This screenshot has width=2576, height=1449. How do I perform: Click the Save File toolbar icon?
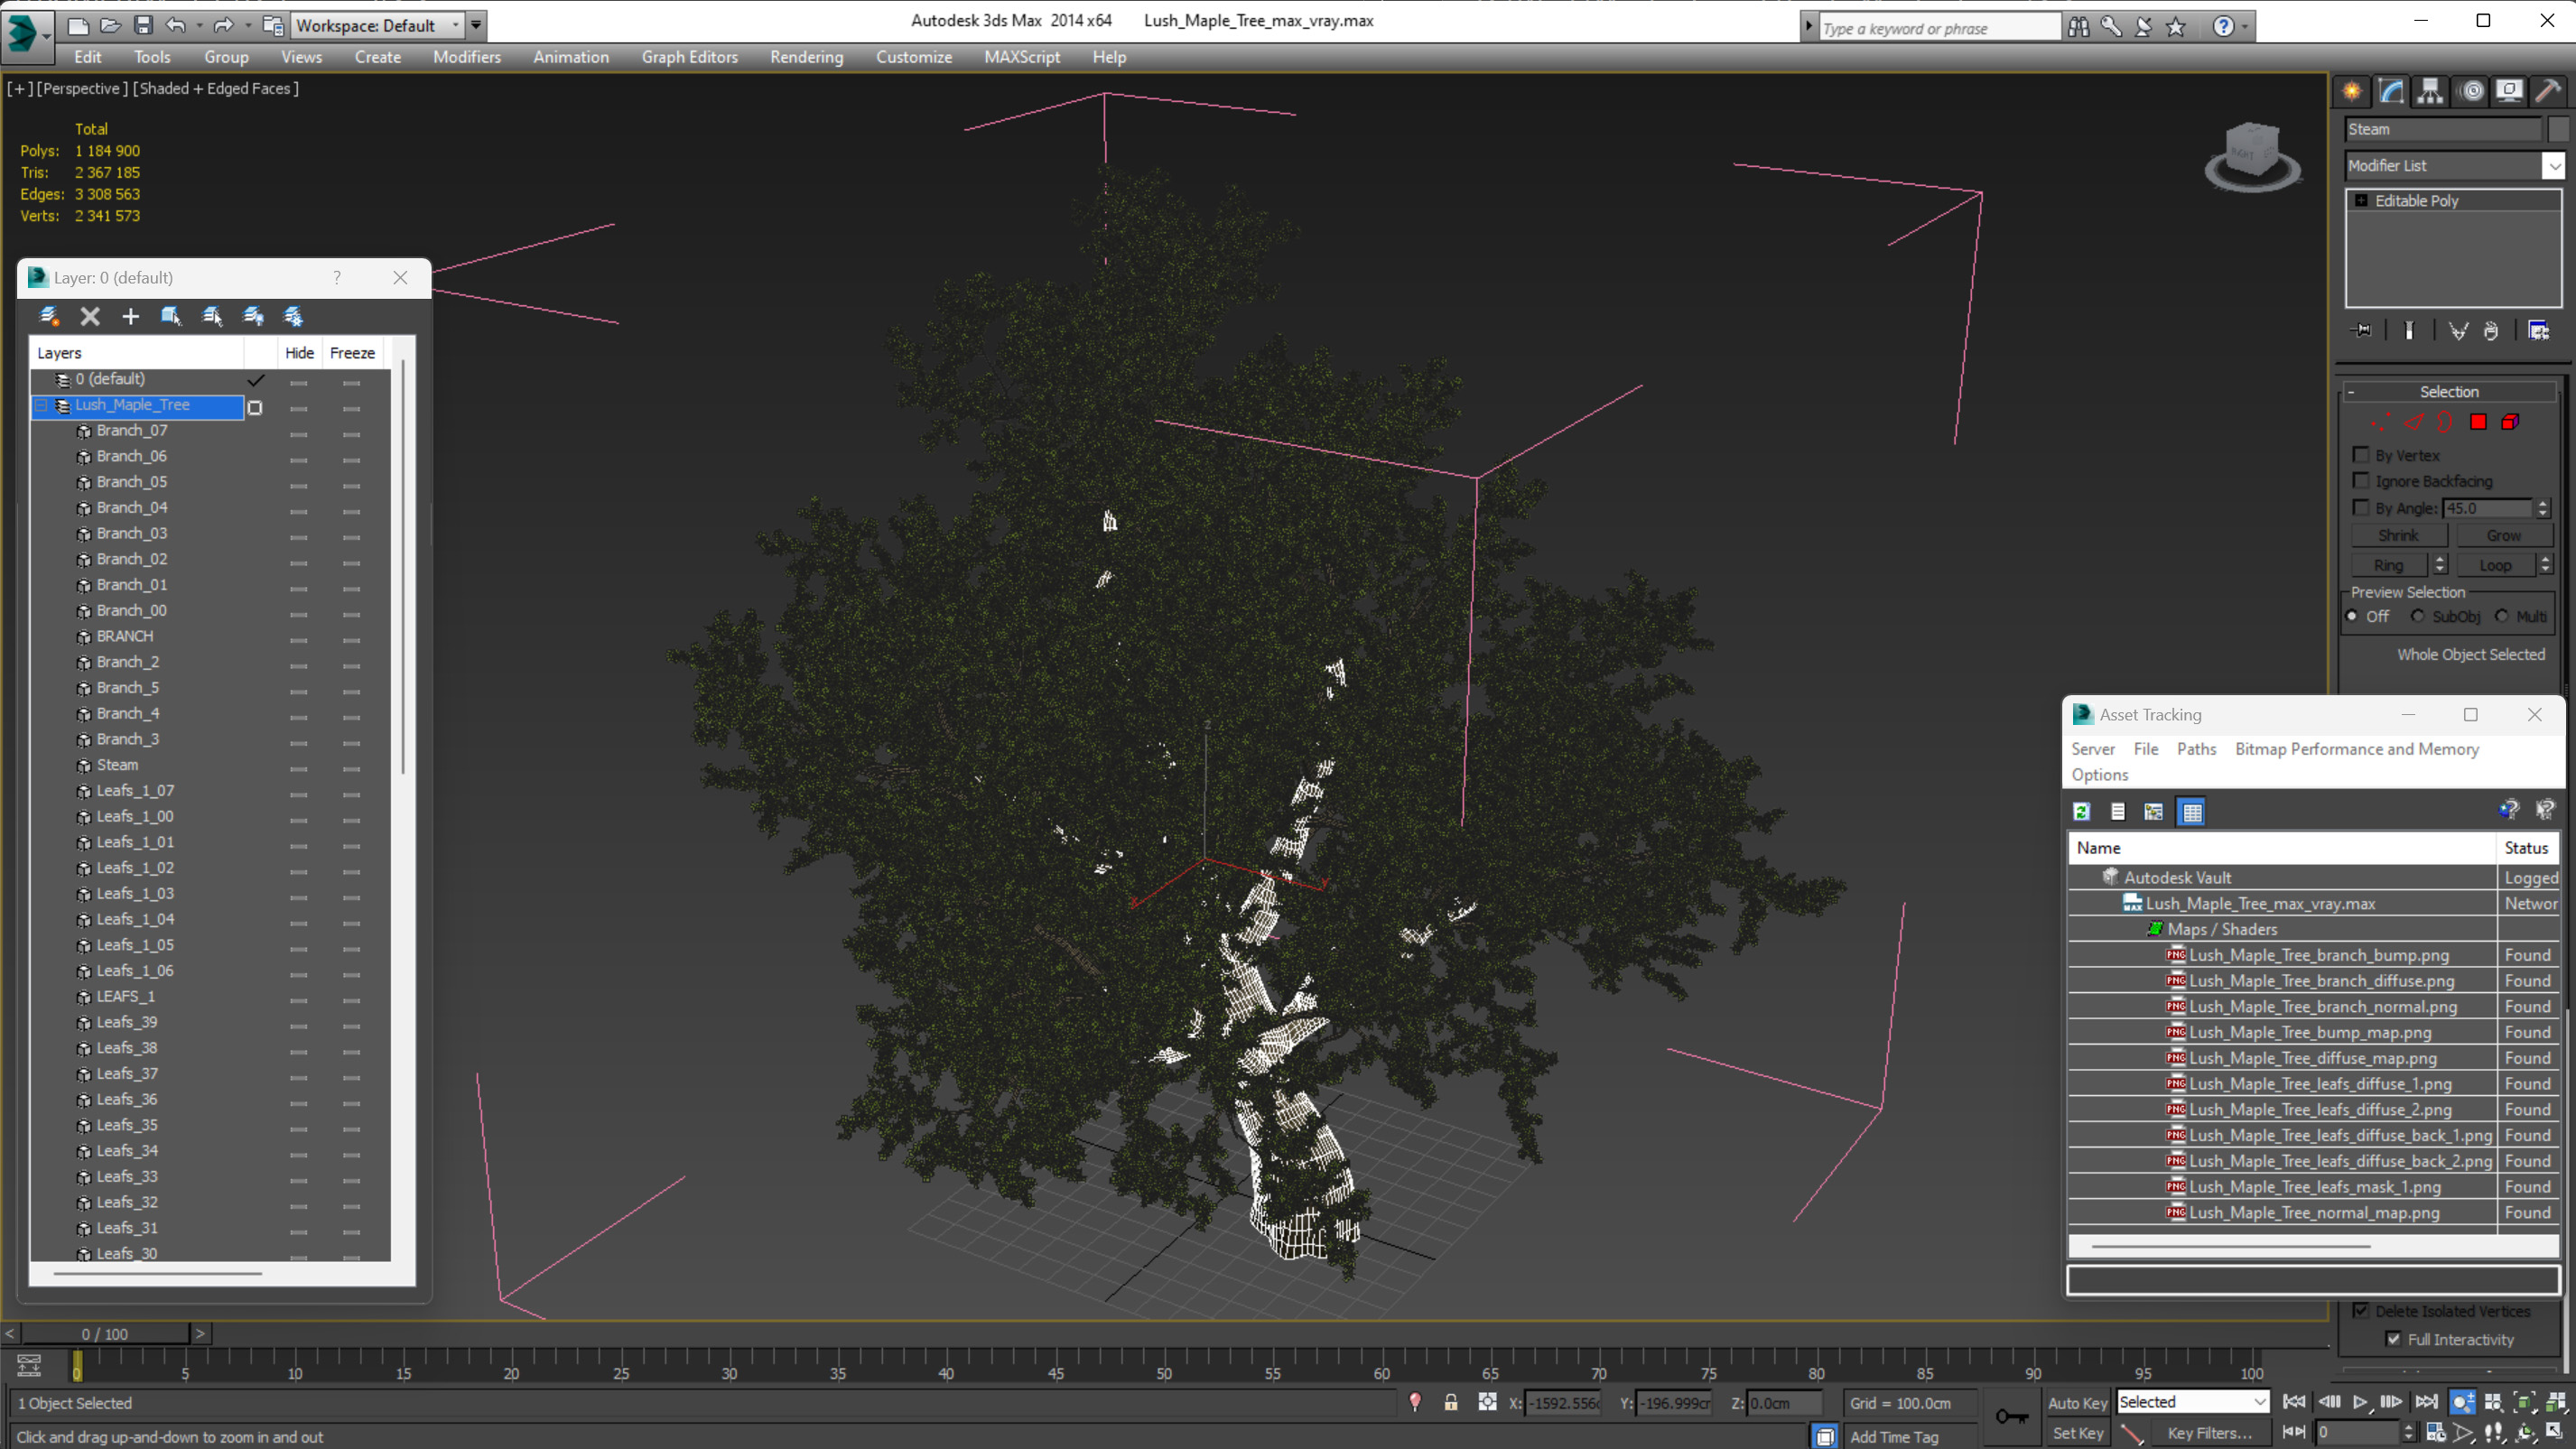(143, 25)
